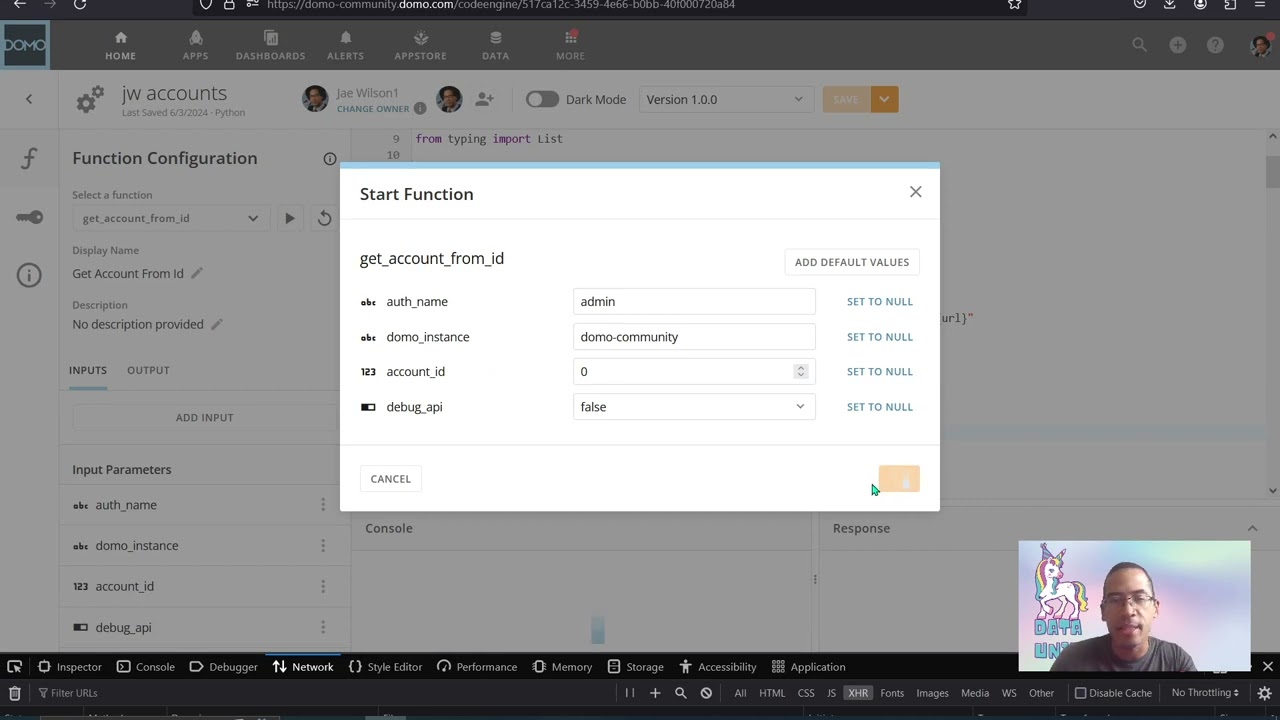Enable the Disable Cache checkbox

point(1080,692)
